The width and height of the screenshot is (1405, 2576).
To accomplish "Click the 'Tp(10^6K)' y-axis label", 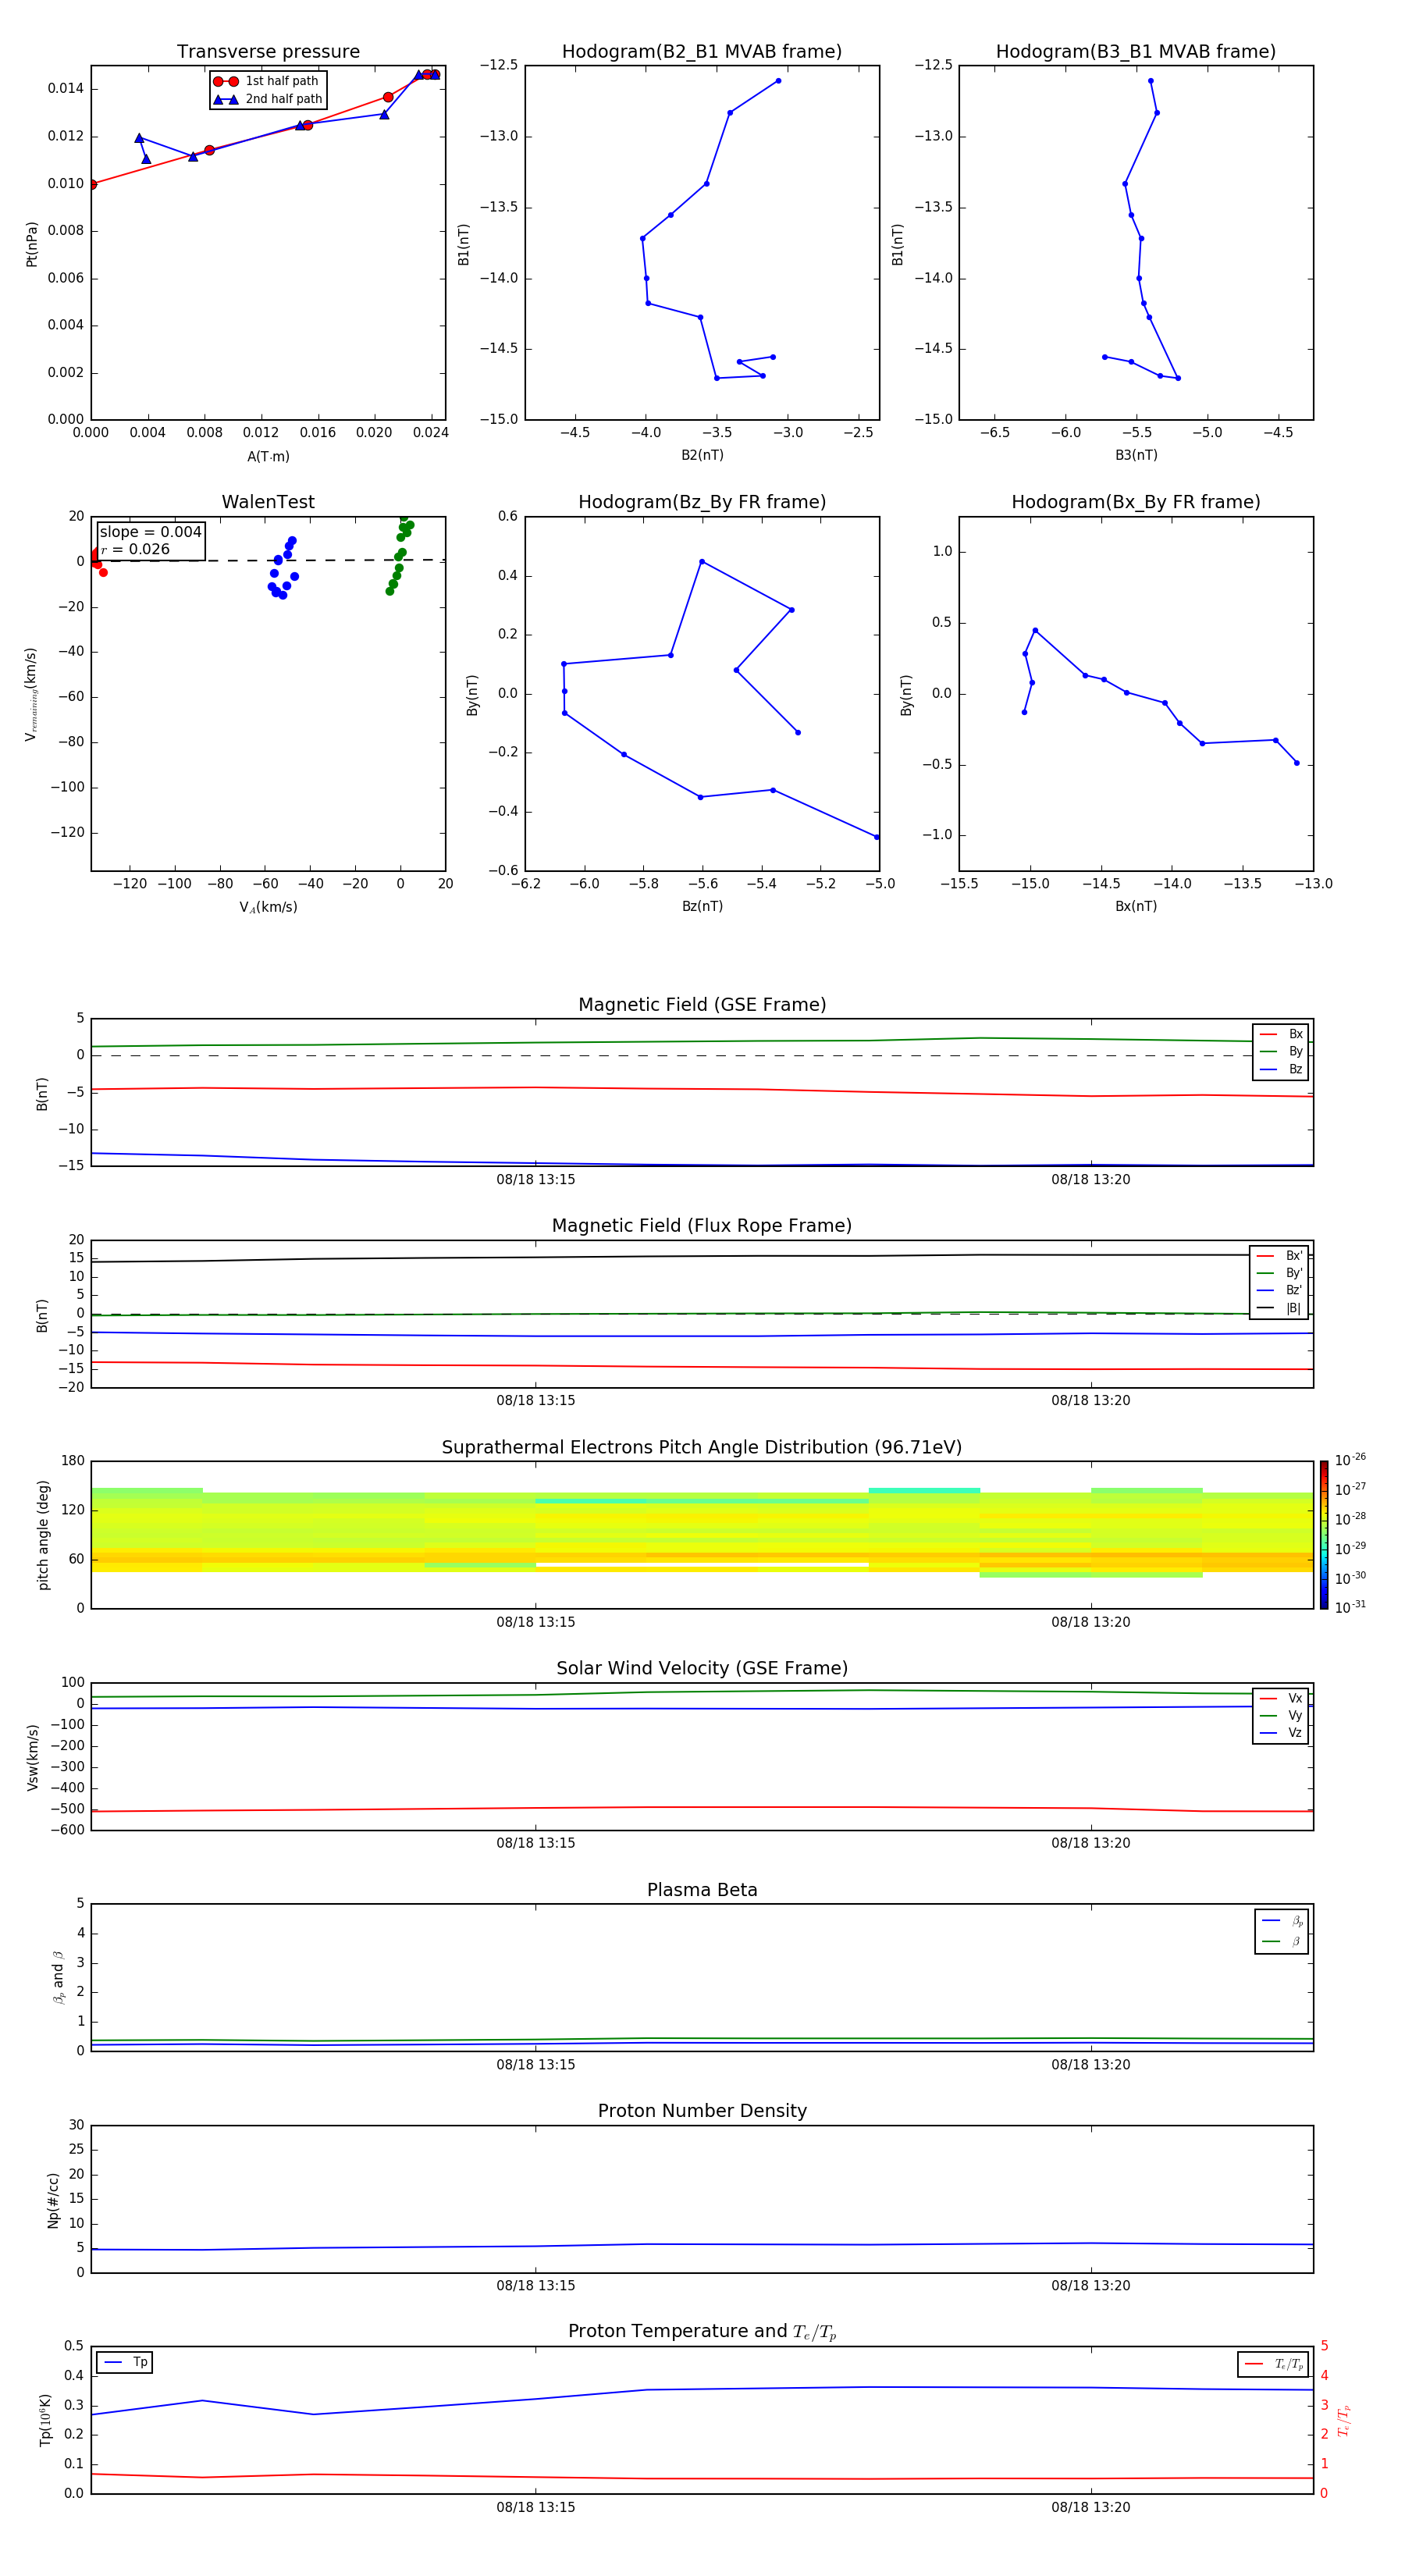I will coord(45,2421).
